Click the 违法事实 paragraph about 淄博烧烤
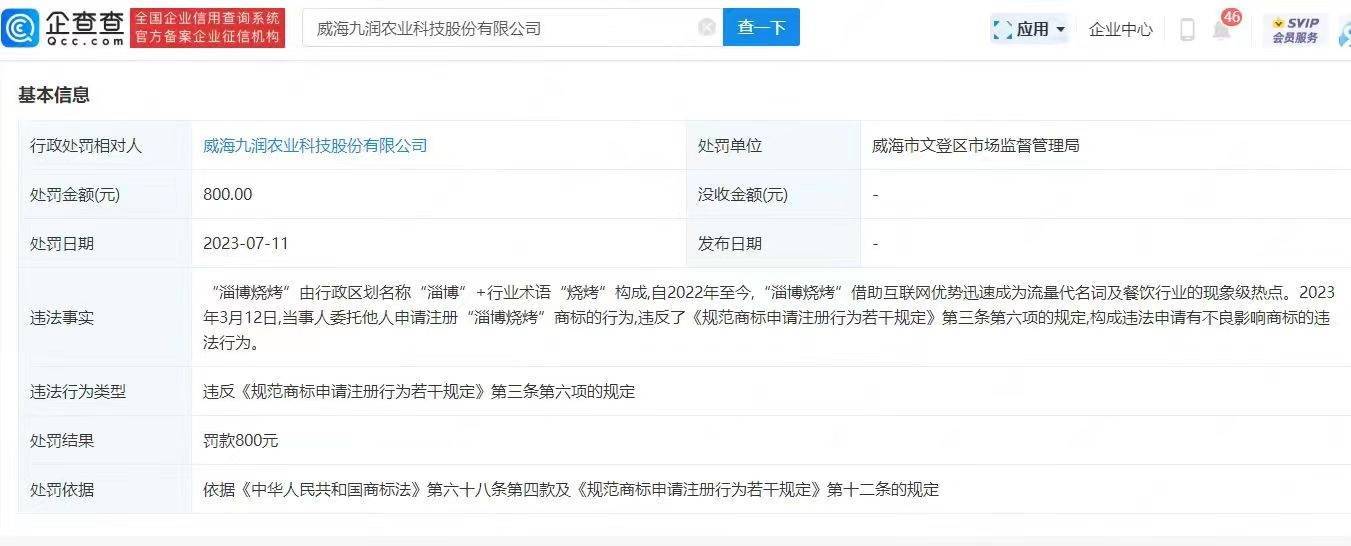Screen dimensions: 1351x546 (x=769, y=317)
